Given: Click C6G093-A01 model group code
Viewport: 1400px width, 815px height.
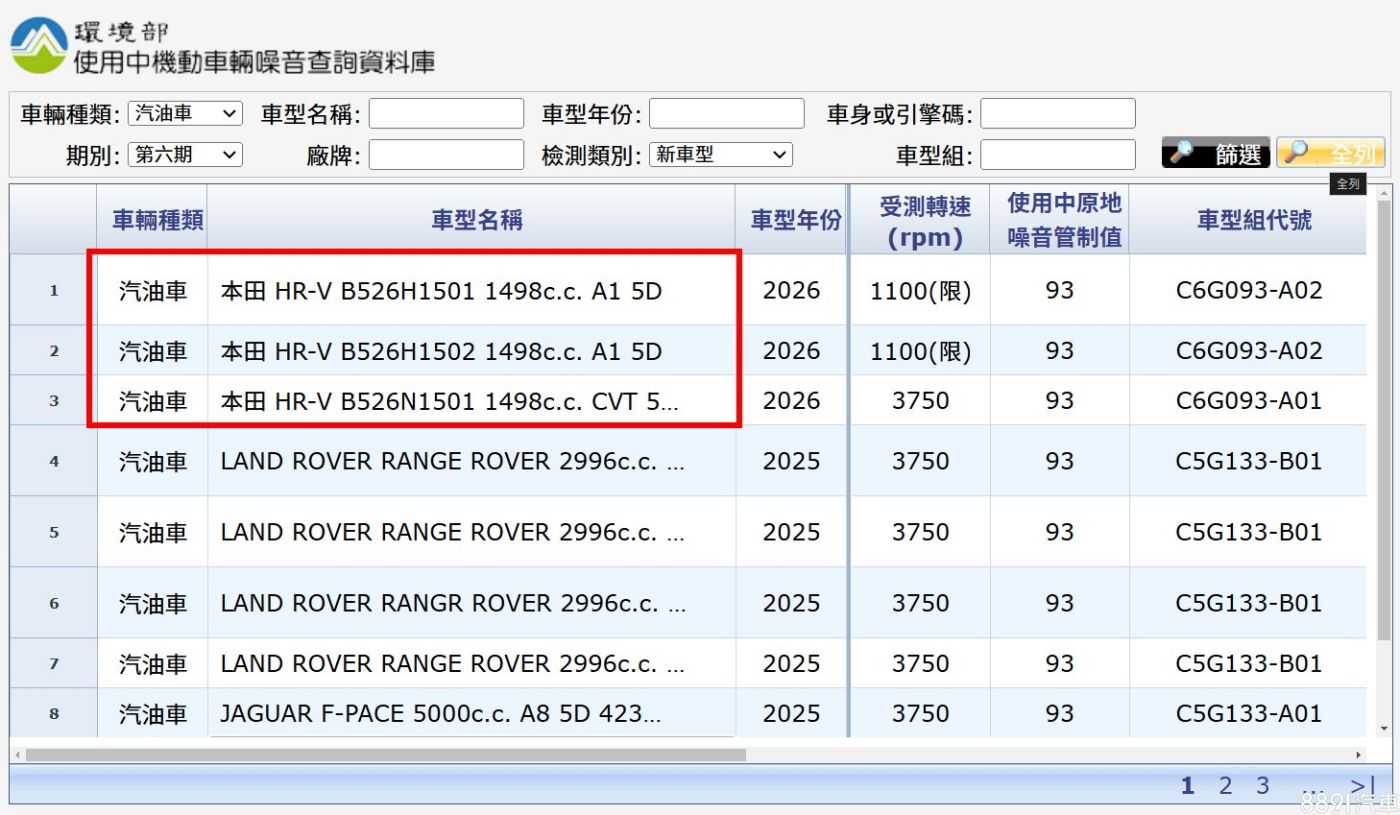Looking at the screenshot, I should pos(1249,401).
